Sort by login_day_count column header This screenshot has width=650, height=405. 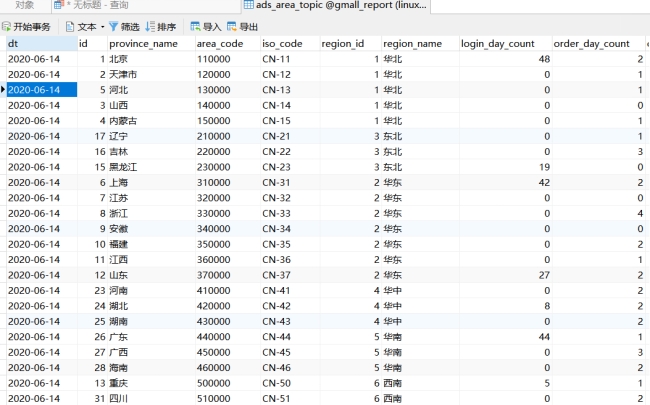(x=503, y=44)
